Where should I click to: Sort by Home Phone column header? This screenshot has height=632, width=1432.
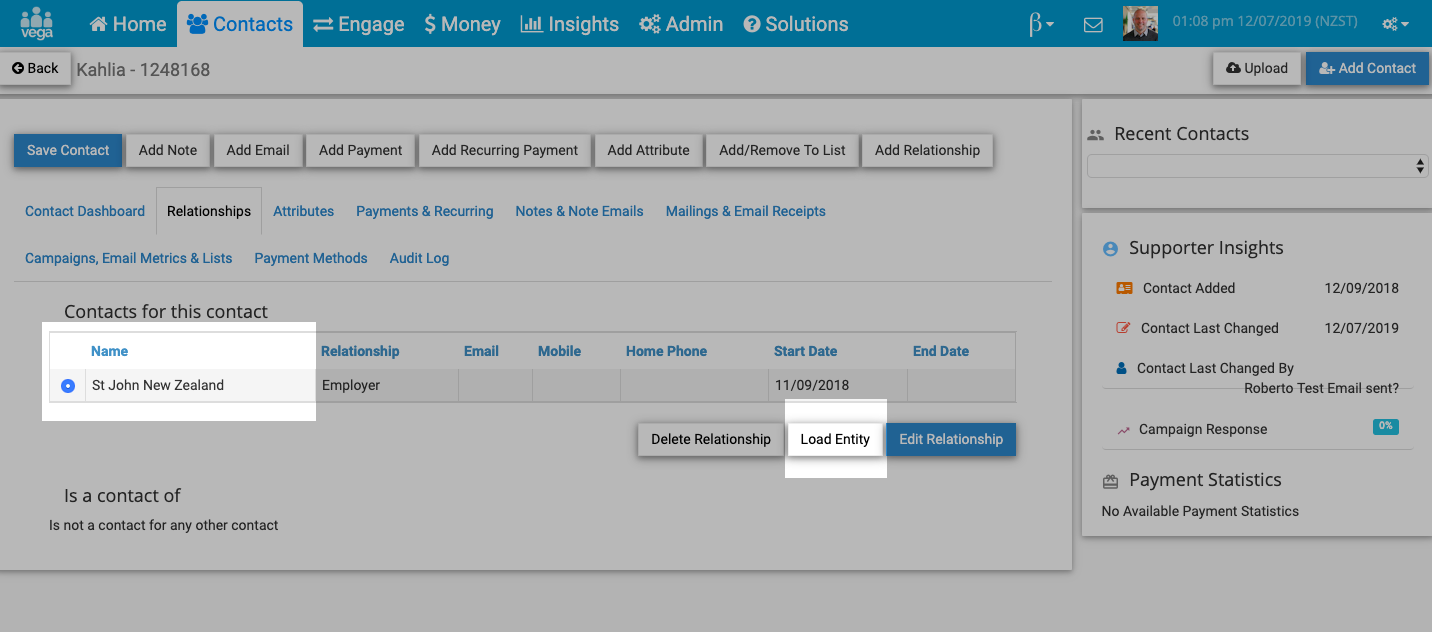tap(666, 351)
